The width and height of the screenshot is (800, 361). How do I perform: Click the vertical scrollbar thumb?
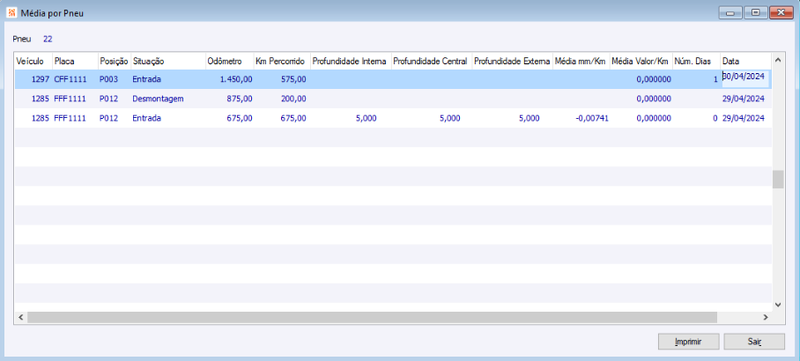[778, 179]
